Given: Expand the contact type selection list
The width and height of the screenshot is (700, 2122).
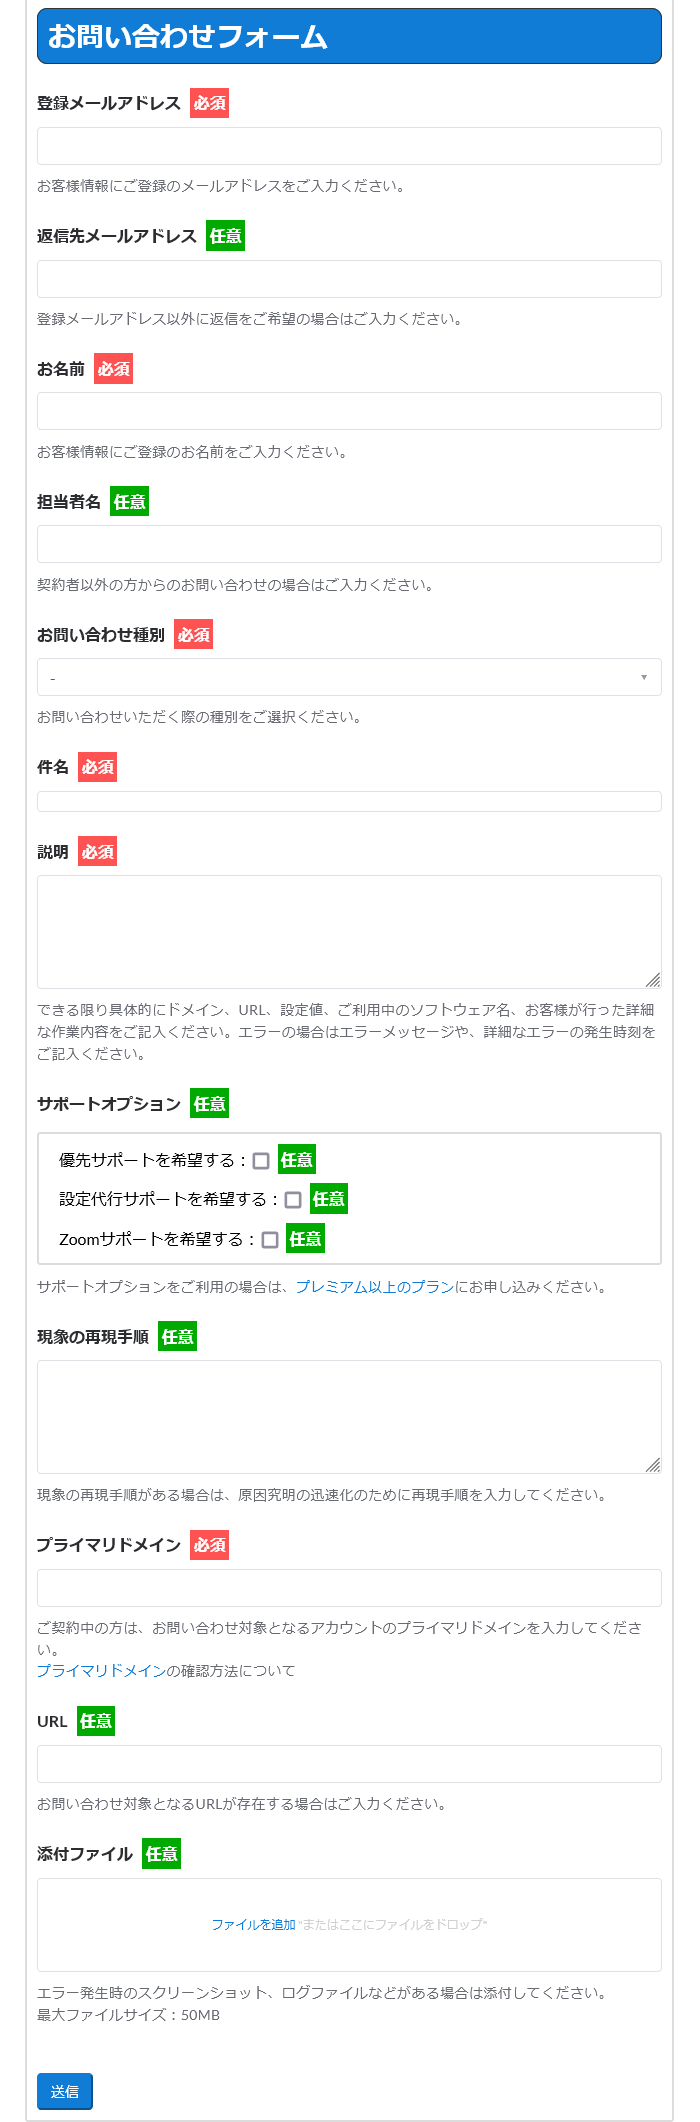Looking at the screenshot, I should [x=348, y=677].
